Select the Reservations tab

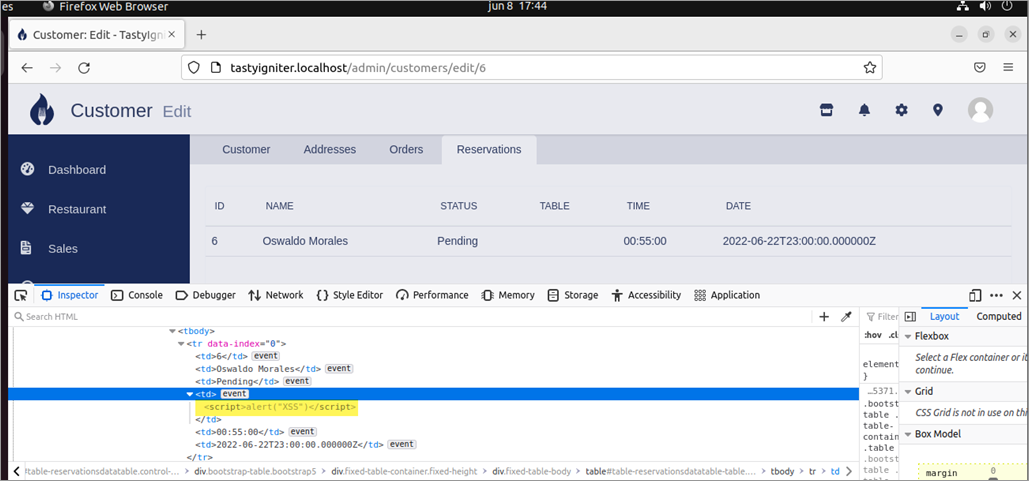point(489,150)
